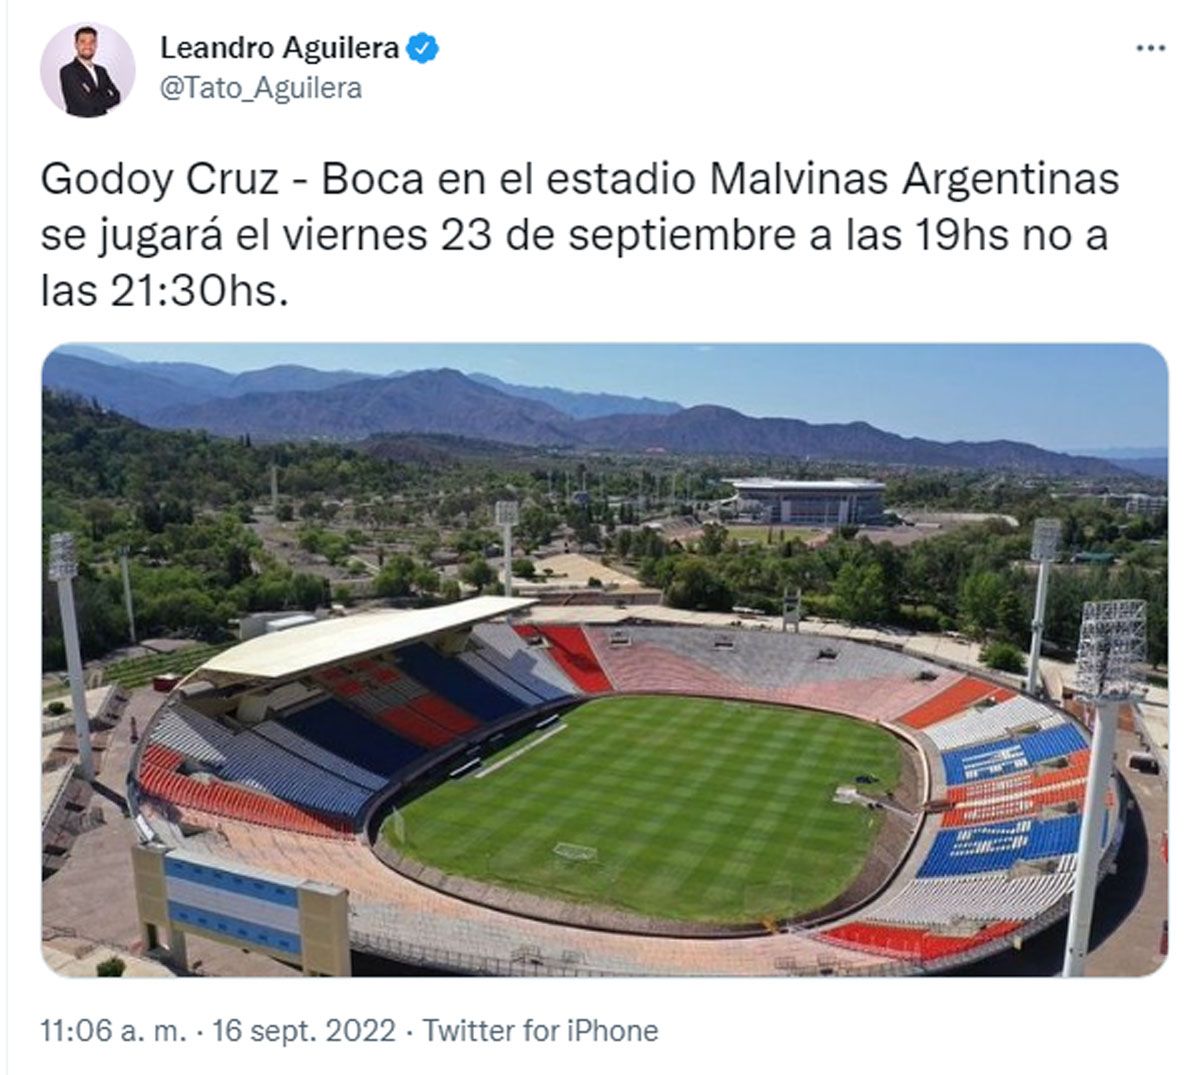Open the Twitter for iPhone source link
1200x1075 pixels.
pos(540,1030)
